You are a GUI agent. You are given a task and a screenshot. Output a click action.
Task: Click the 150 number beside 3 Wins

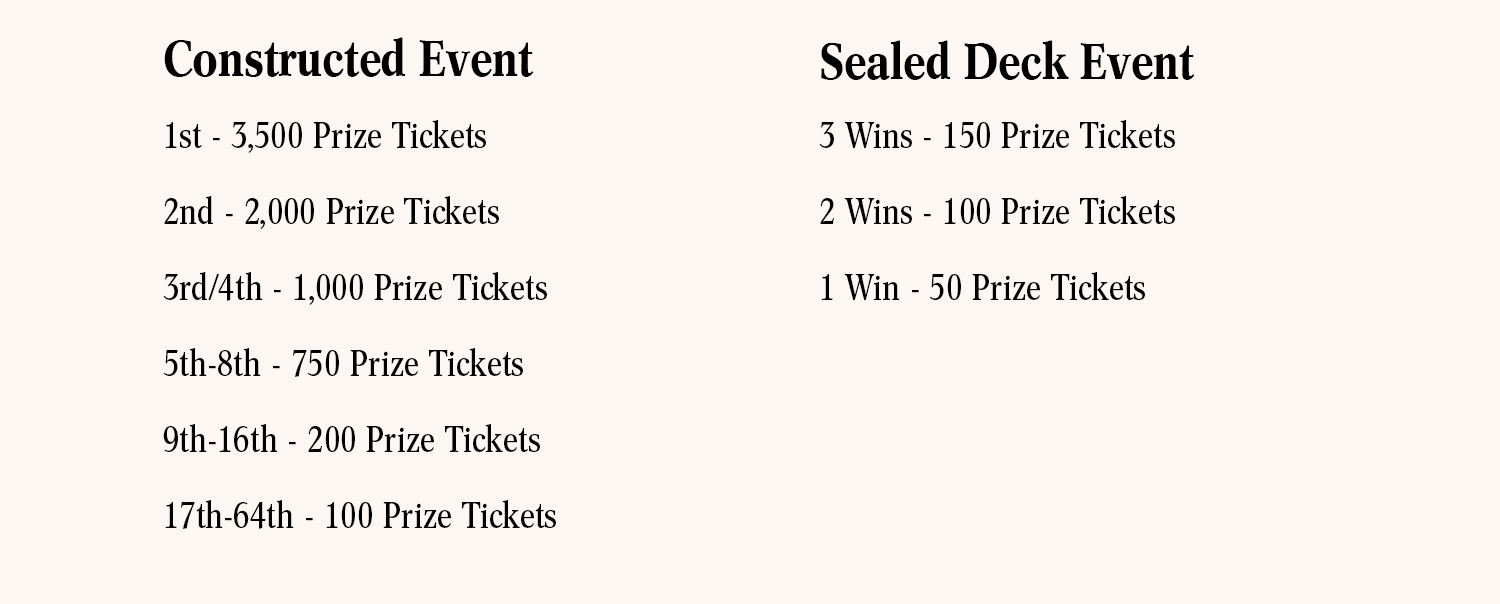pos(967,136)
